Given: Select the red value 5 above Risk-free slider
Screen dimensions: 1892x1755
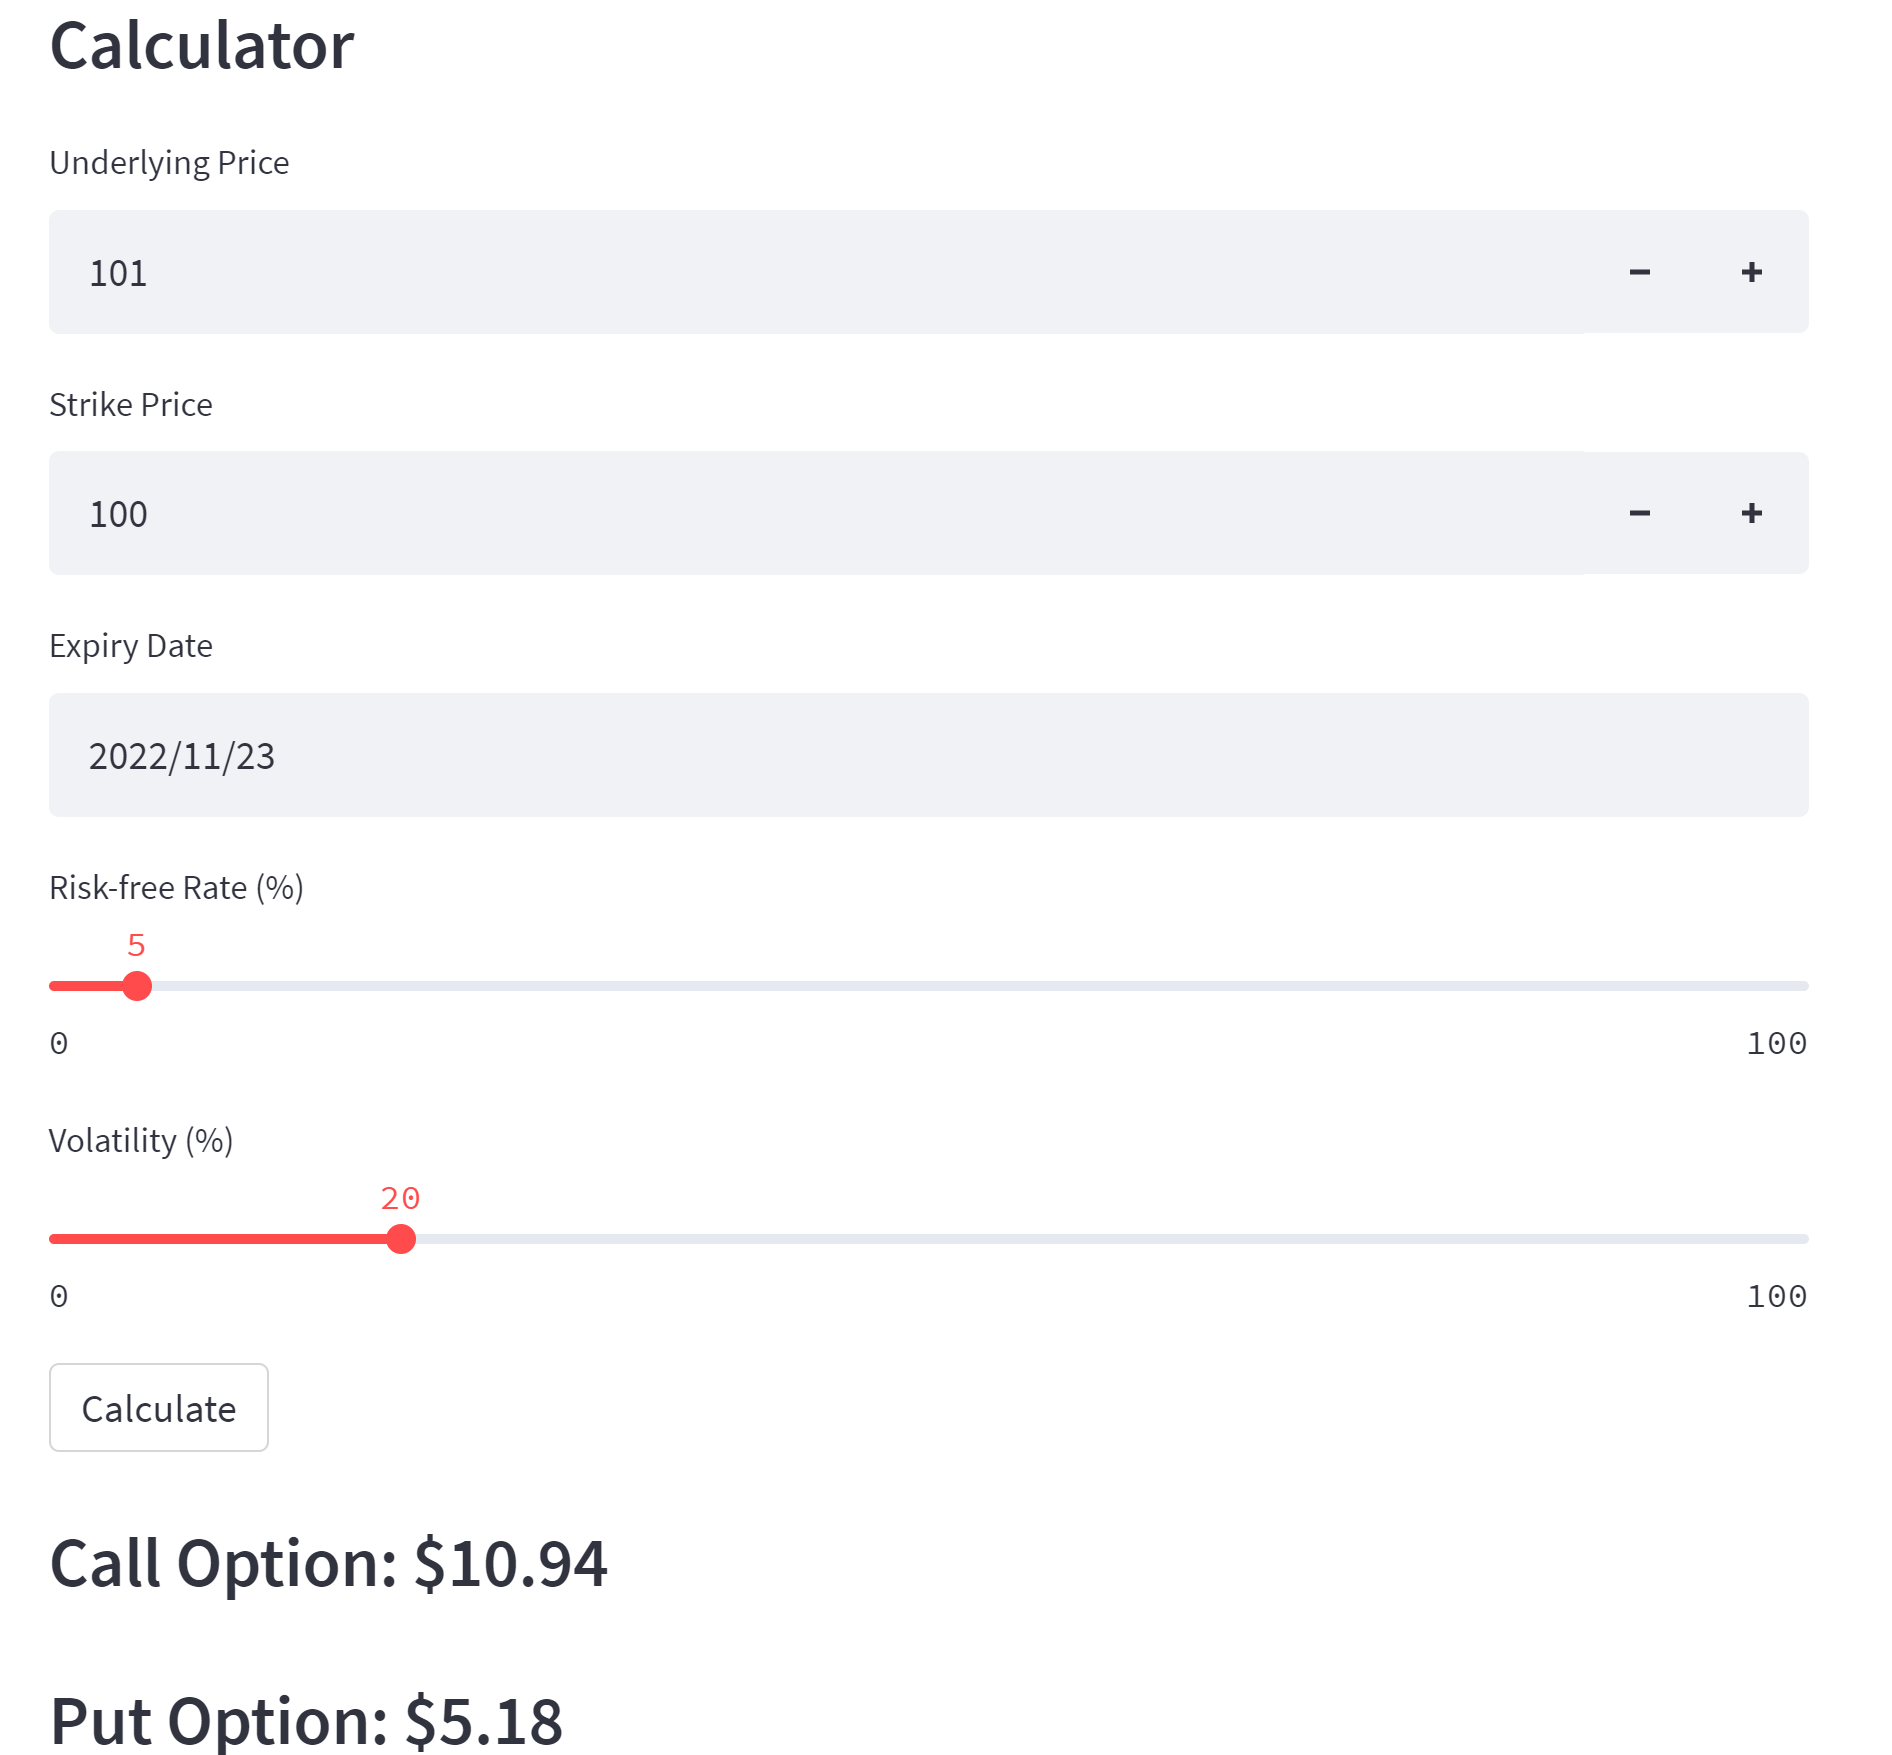Looking at the screenshot, I should (x=137, y=944).
